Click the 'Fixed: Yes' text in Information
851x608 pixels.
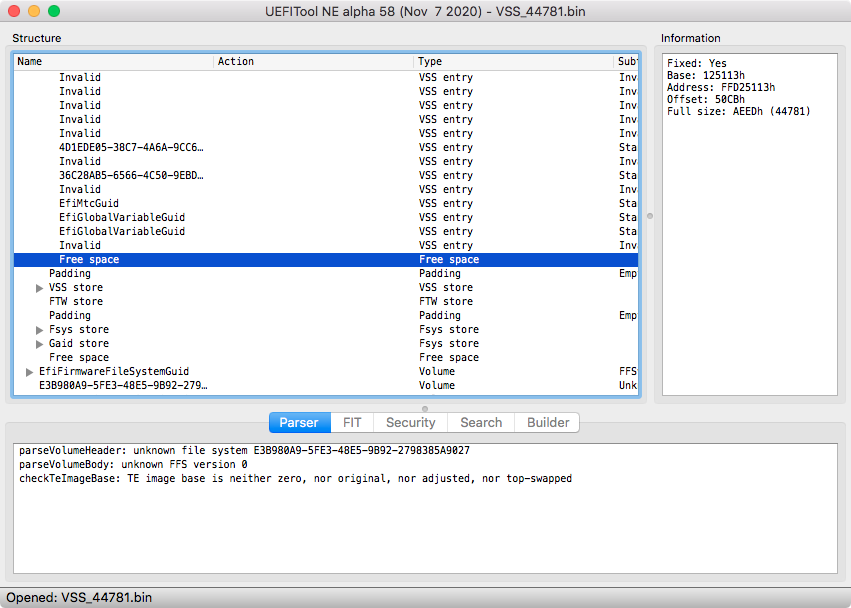tap(696, 64)
